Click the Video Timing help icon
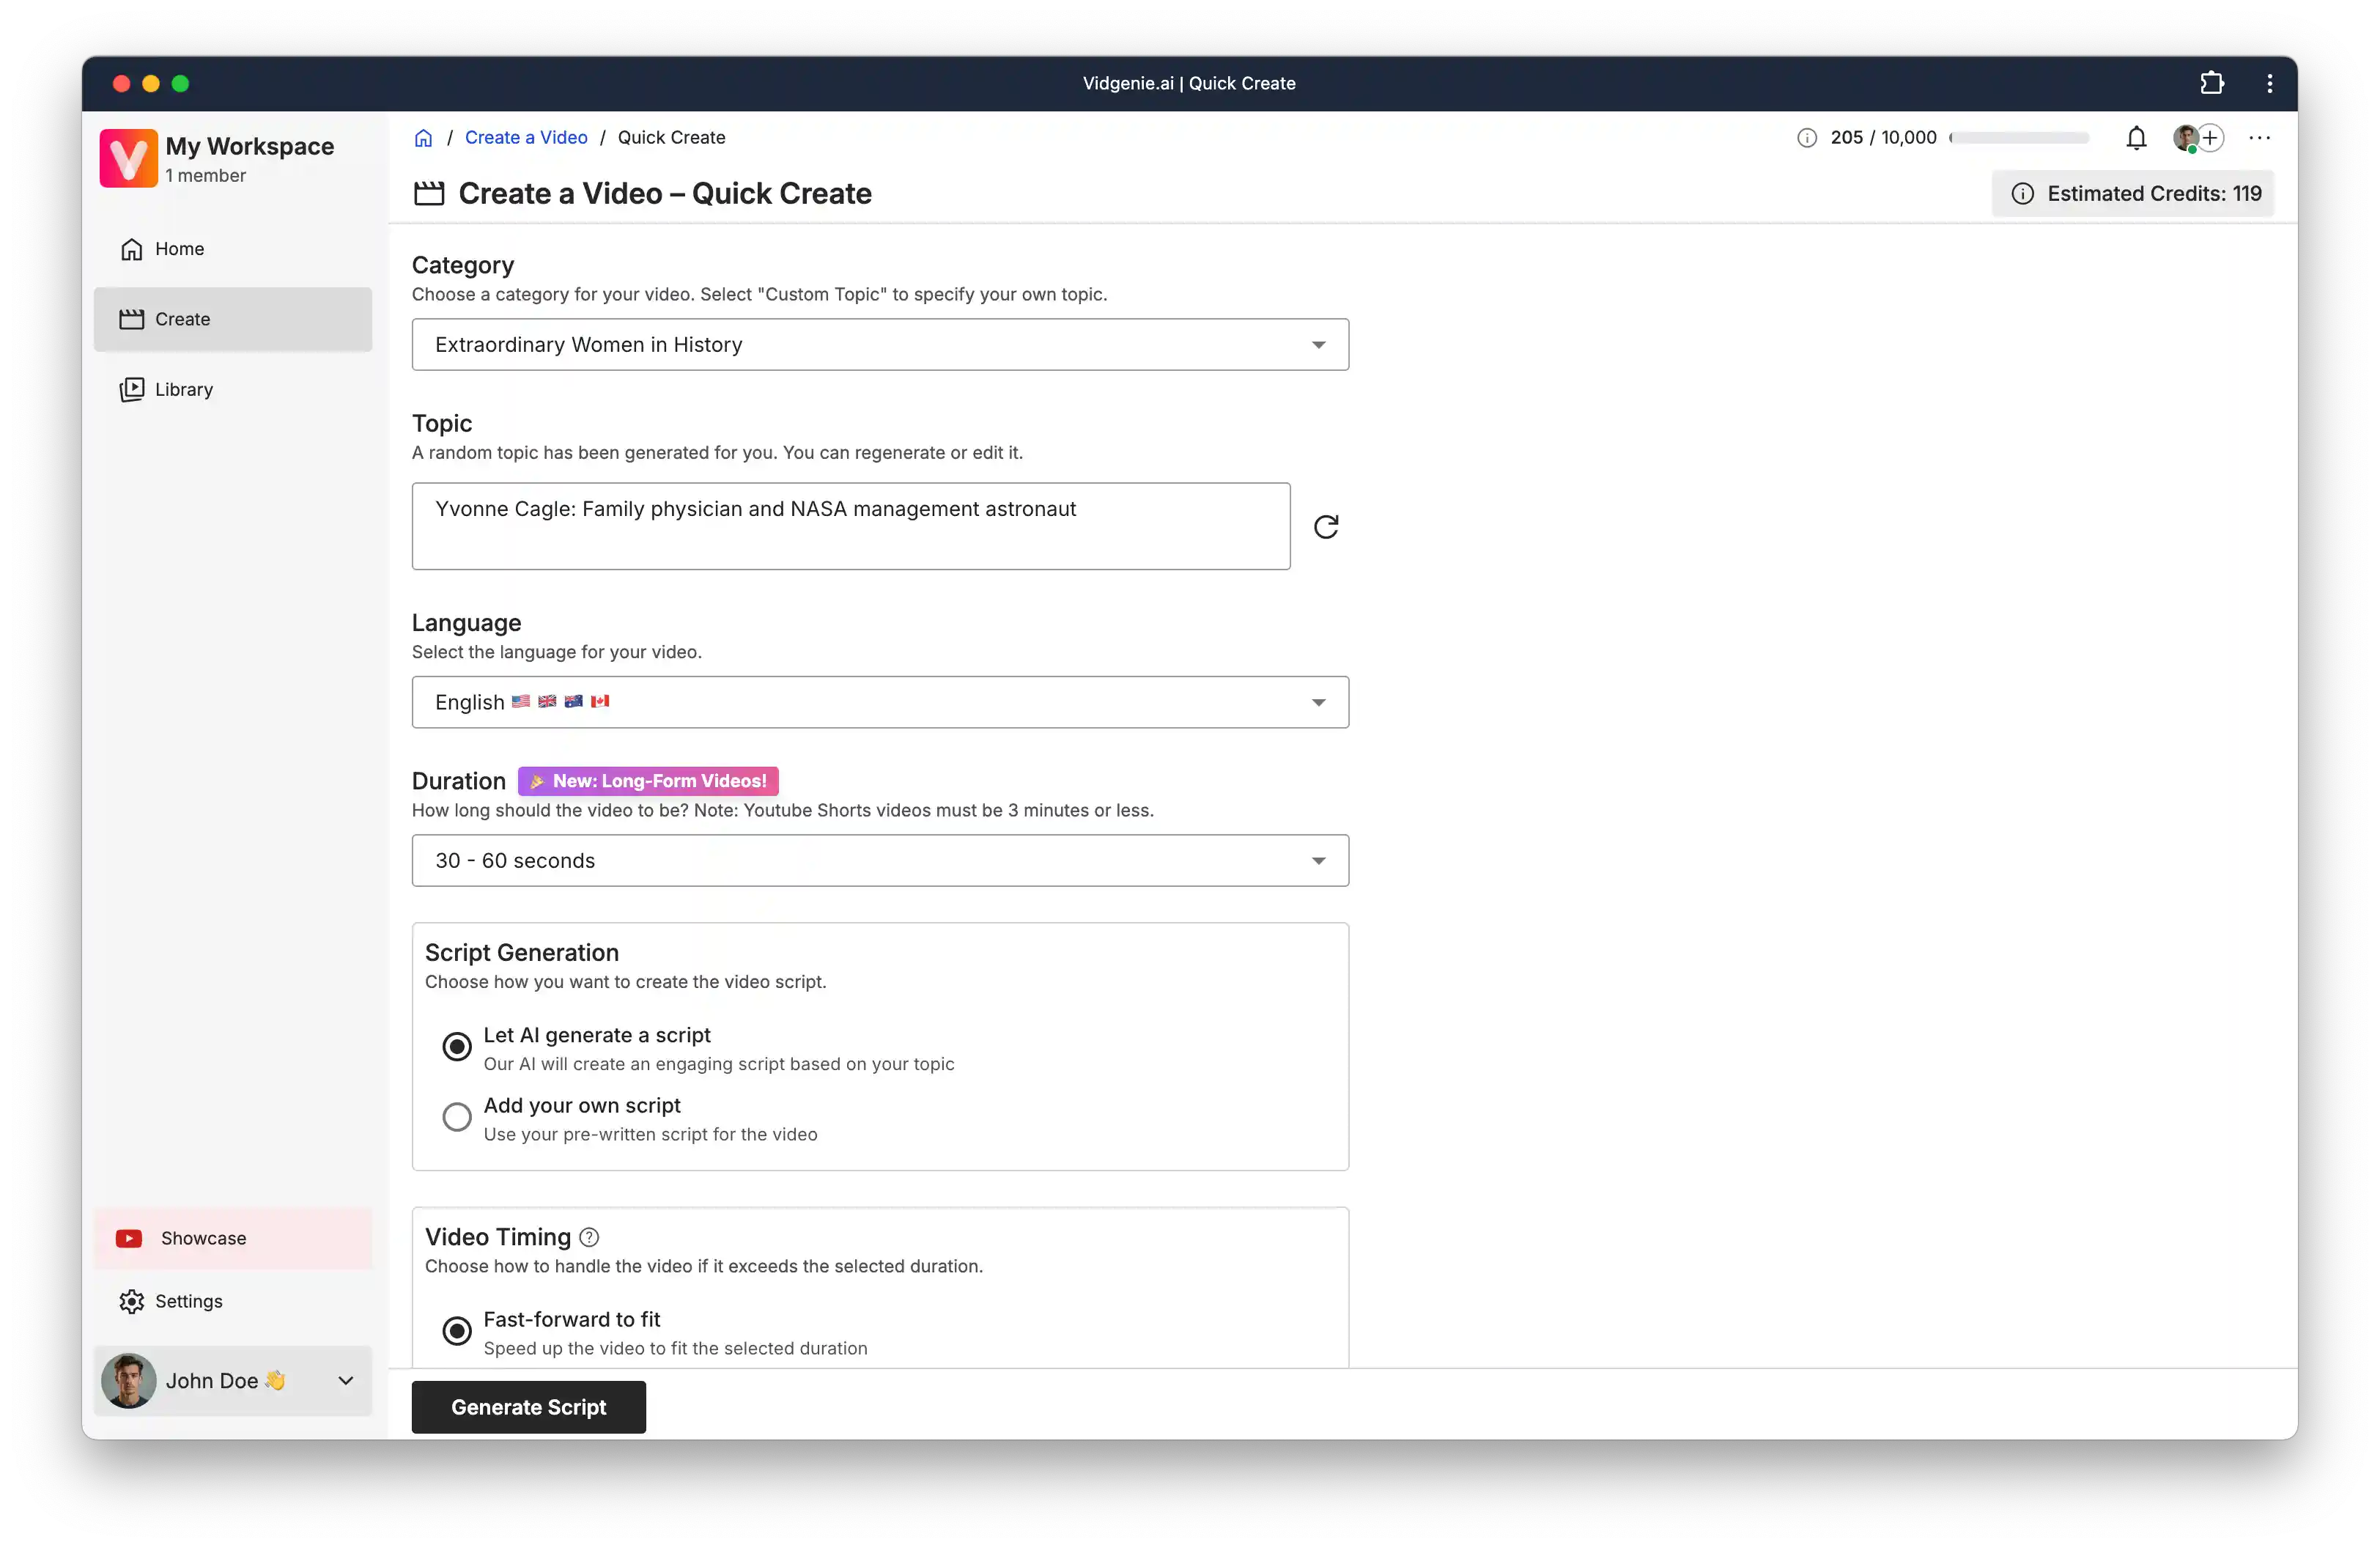The image size is (2380, 1548). (x=589, y=1237)
